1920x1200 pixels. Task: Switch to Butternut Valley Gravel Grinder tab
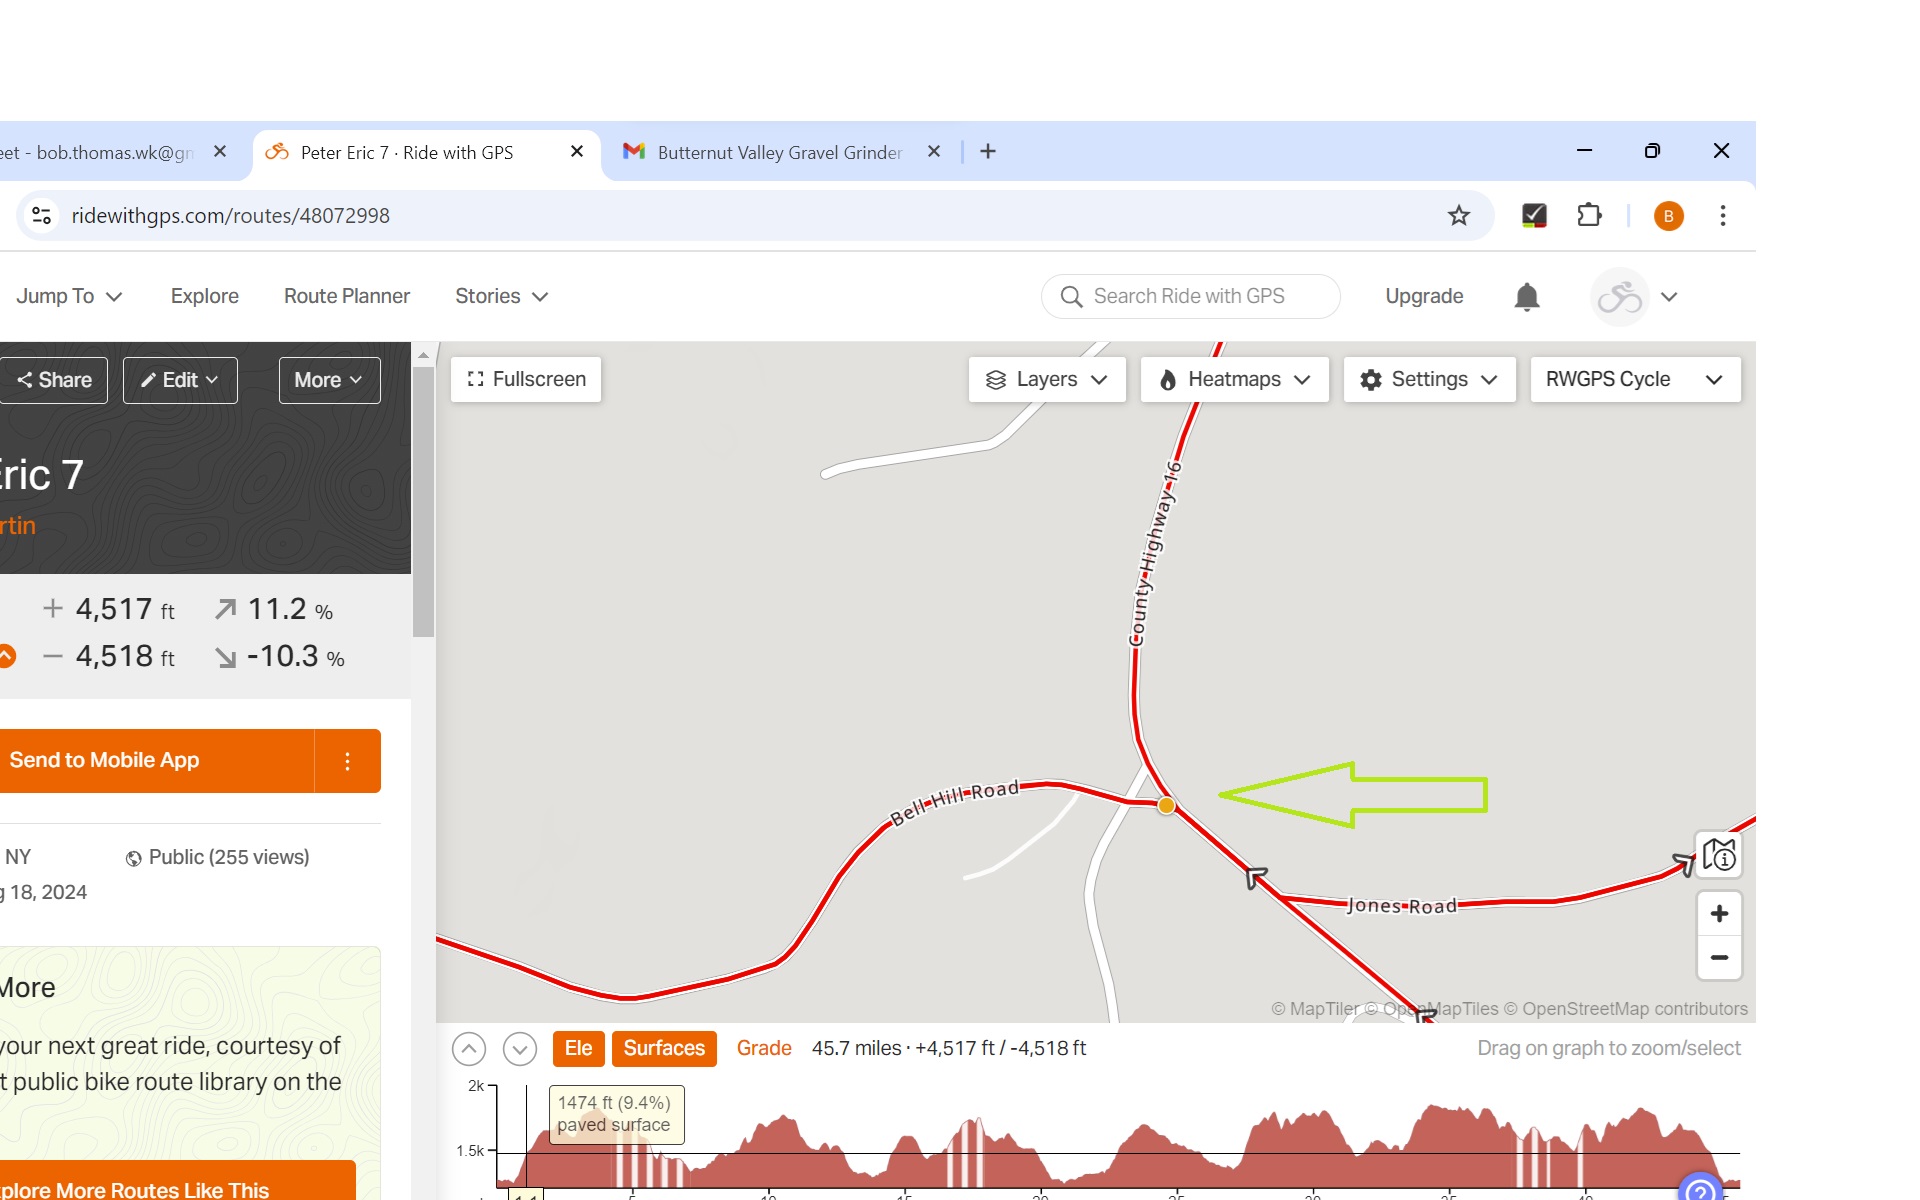tap(779, 153)
